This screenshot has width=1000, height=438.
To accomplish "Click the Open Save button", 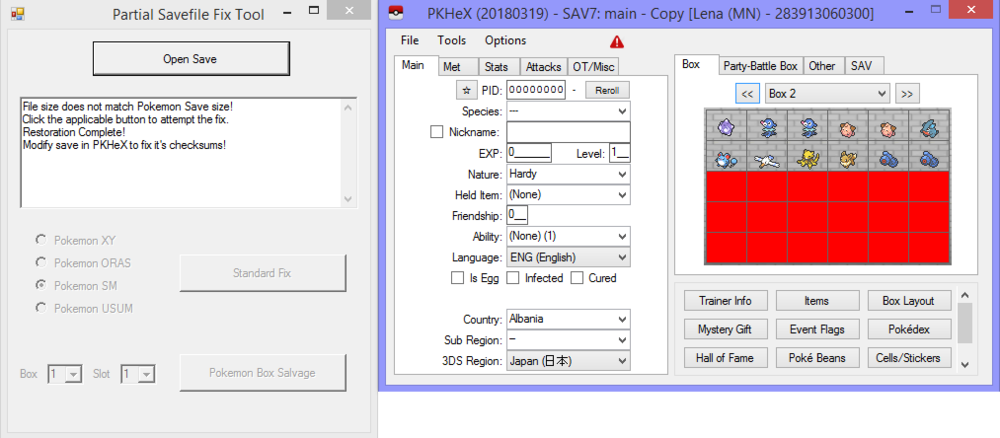I will pos(190,59).
